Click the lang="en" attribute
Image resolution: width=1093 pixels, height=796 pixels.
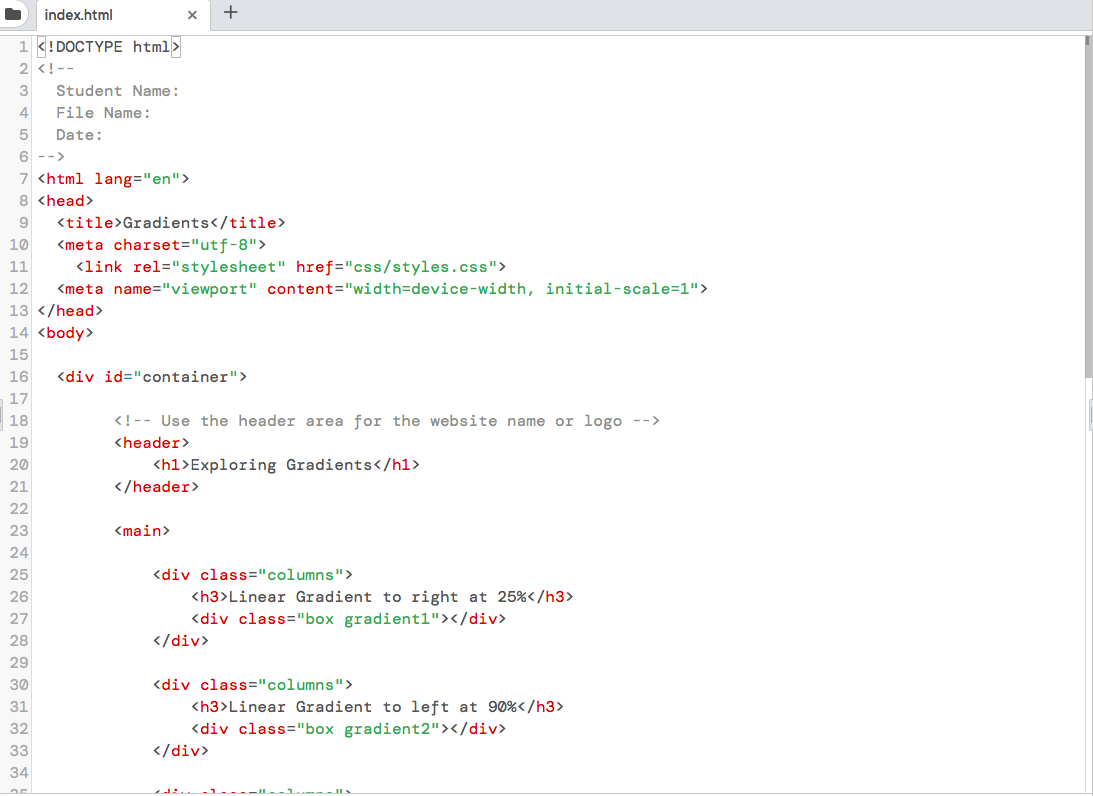pos(140,178)
